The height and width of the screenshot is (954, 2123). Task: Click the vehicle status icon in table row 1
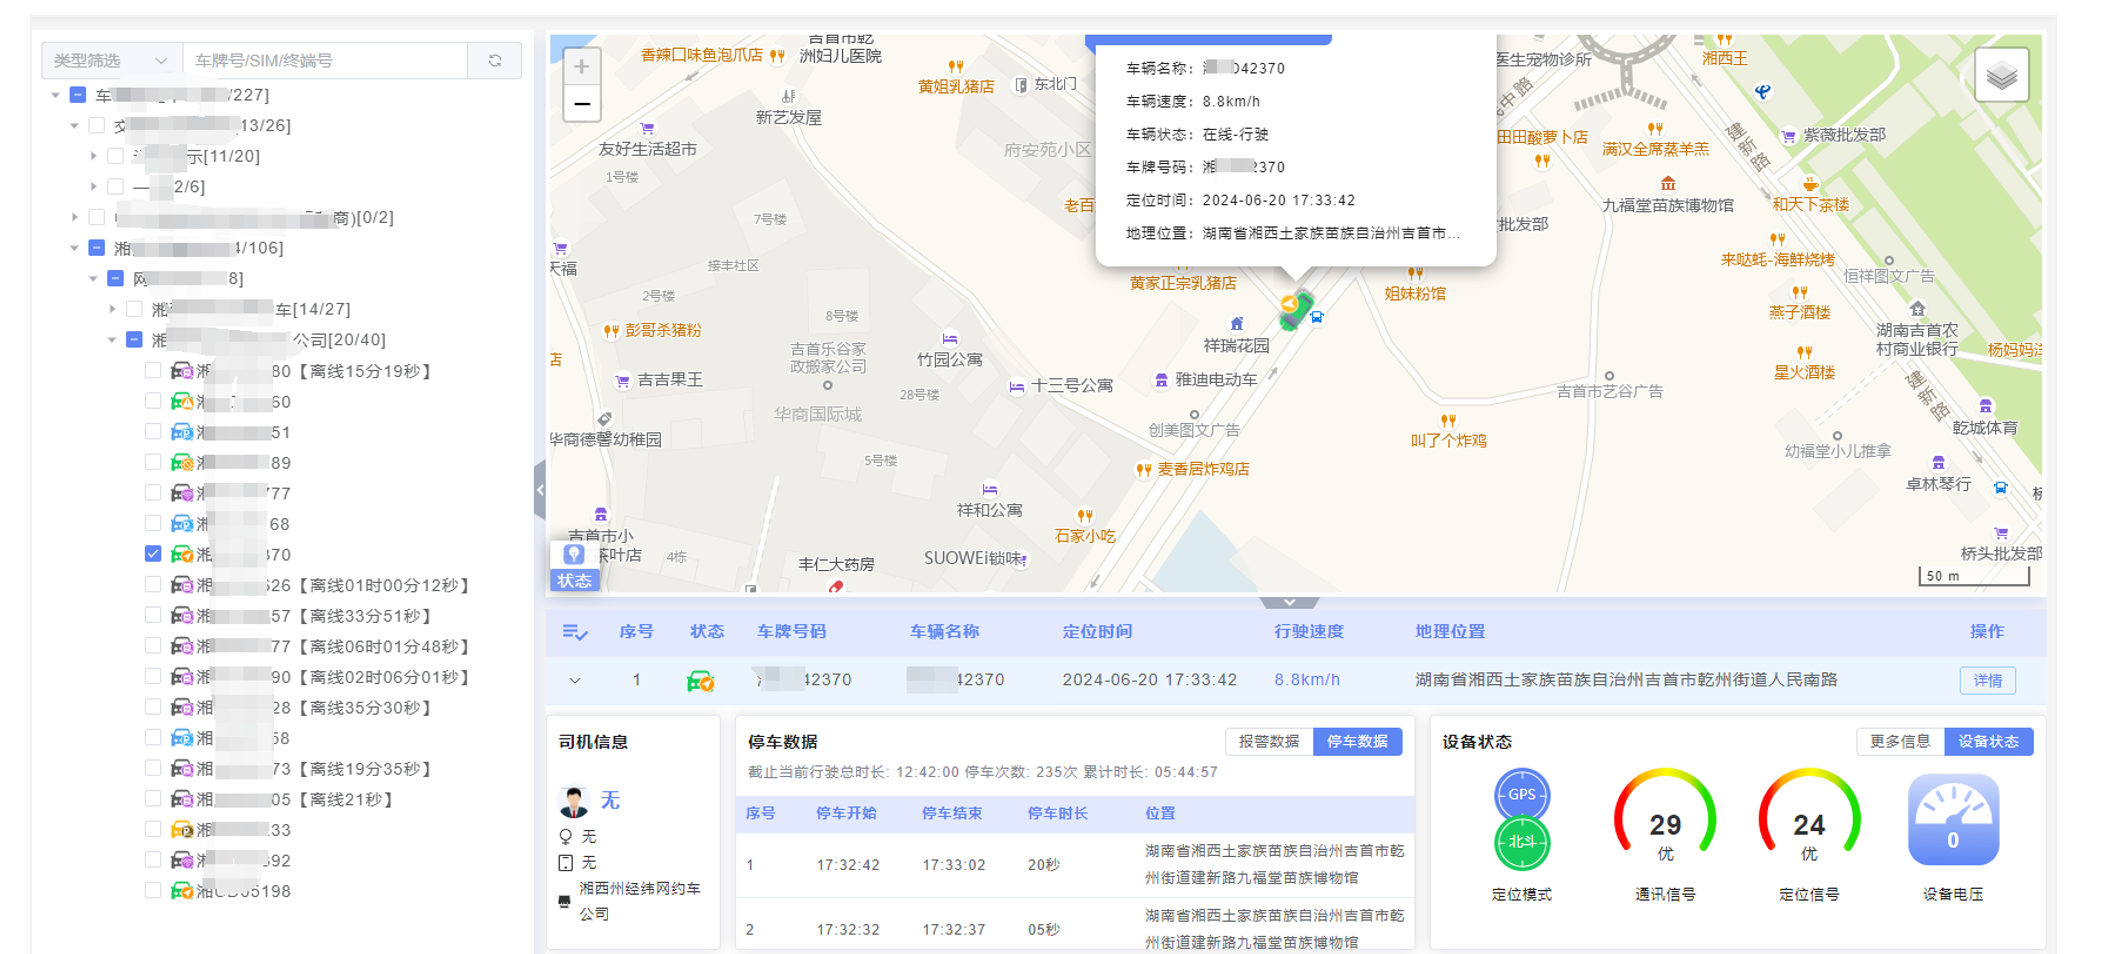tap(700, 681)
